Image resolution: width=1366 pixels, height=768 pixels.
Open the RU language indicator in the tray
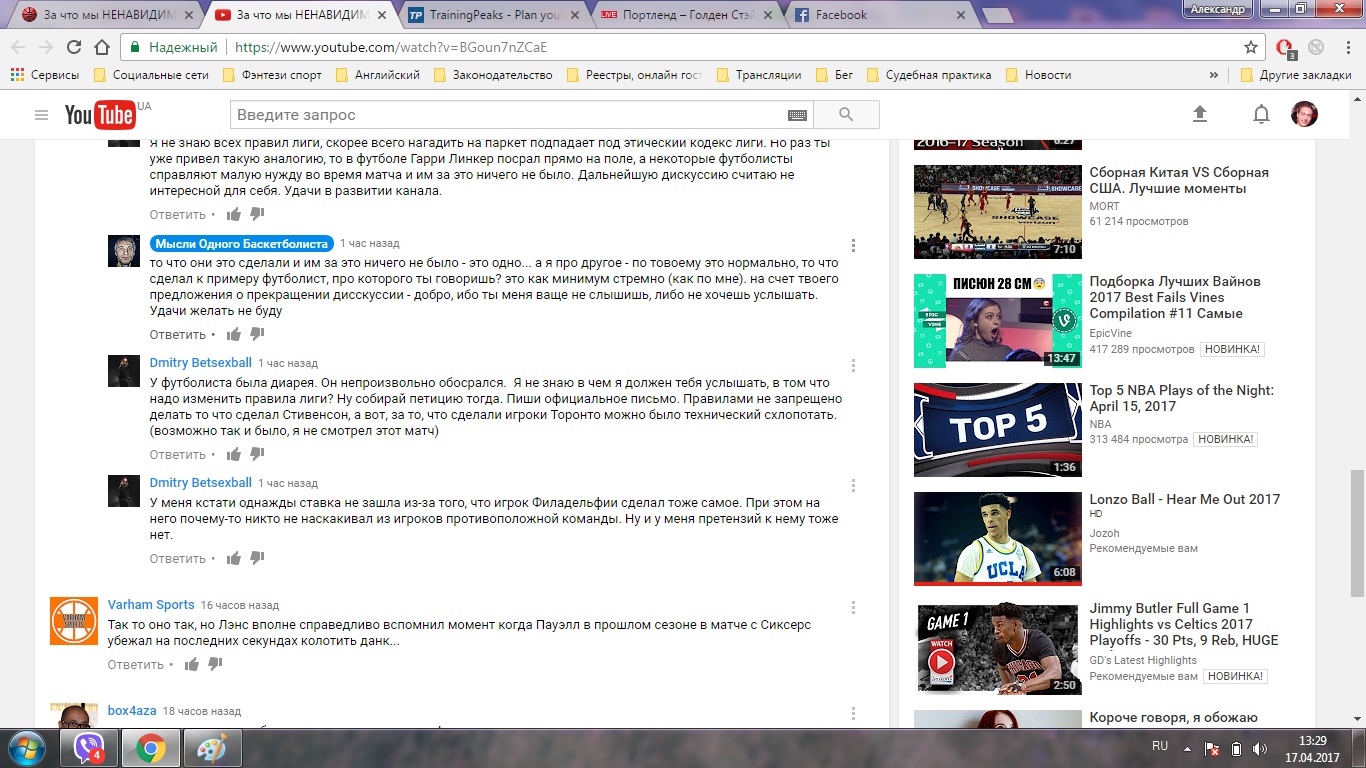[1160, 747]
